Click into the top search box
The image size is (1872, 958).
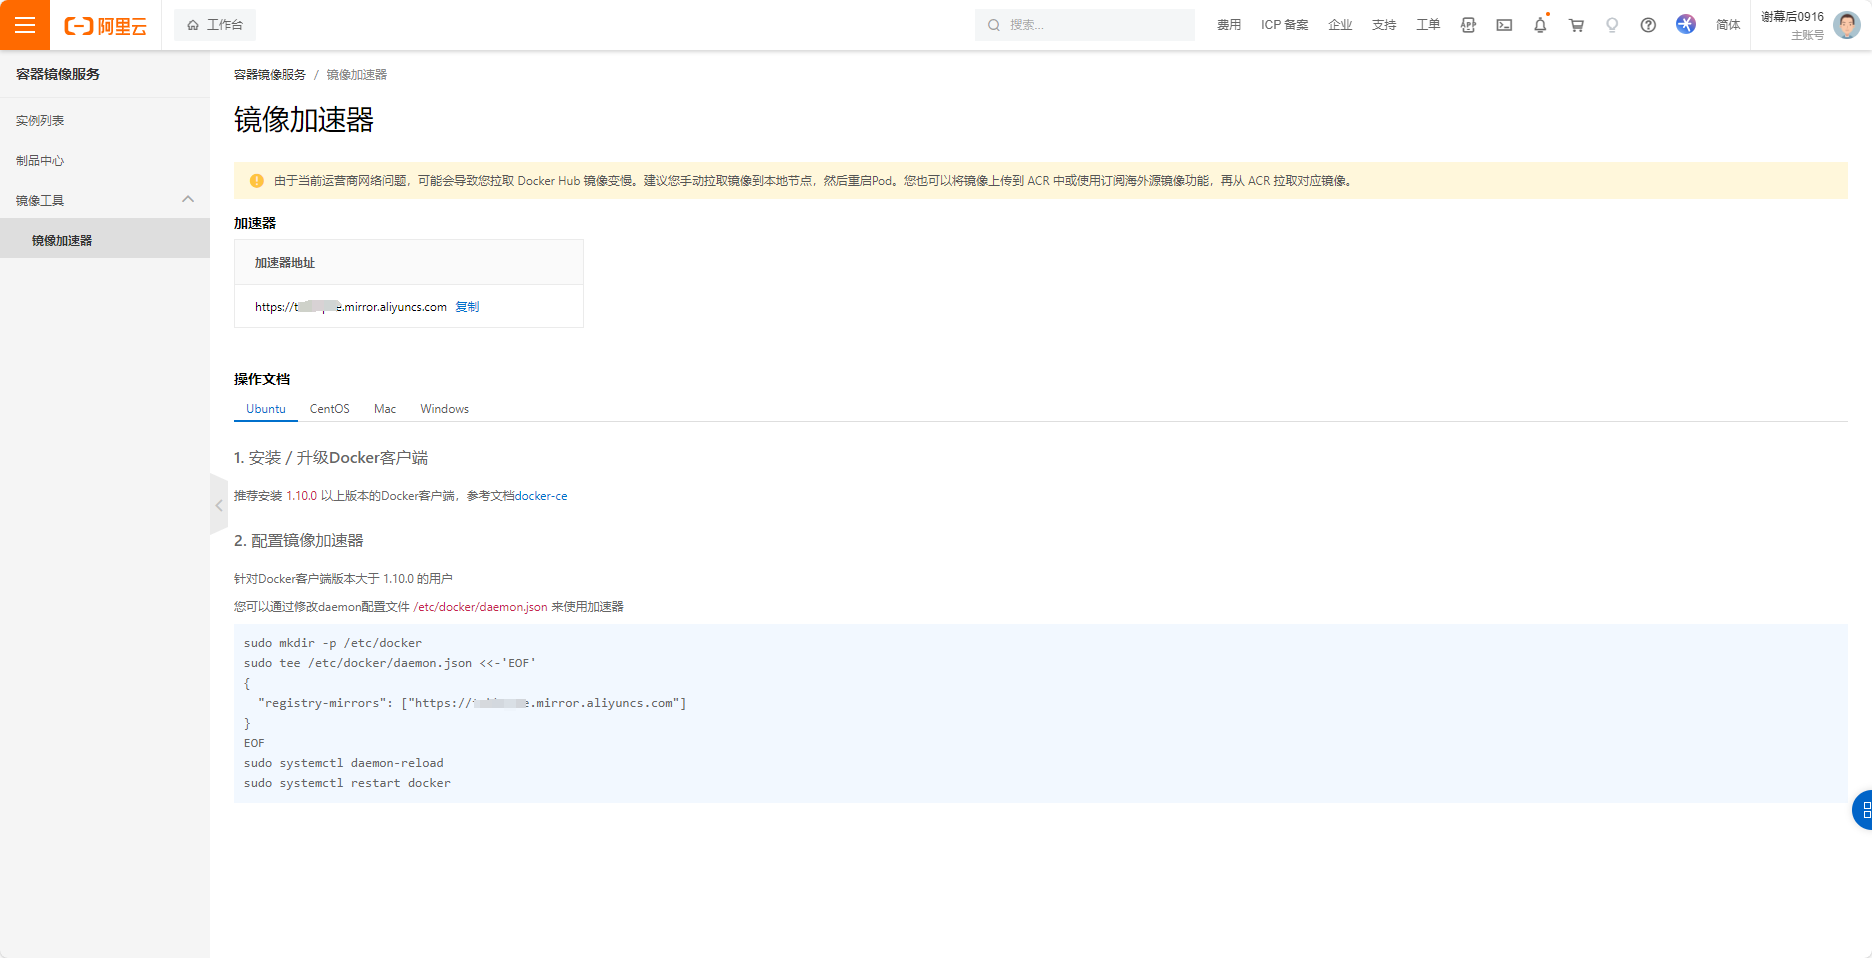[x=1085, y=25]
